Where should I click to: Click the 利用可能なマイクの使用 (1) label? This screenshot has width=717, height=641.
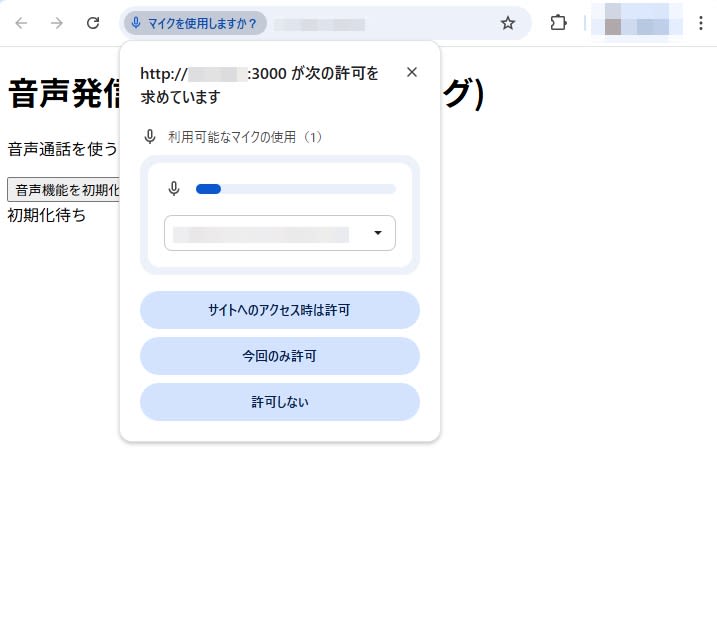(x=245, y=137)
